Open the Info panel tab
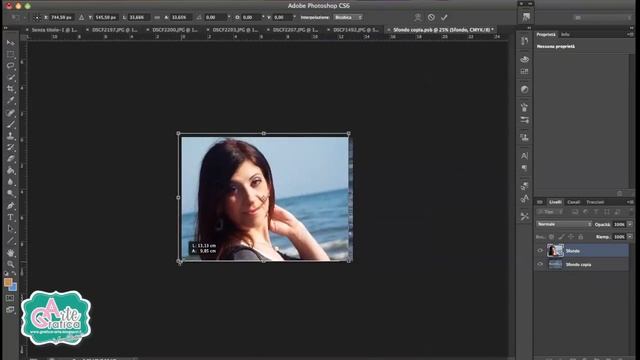This screenshot has height=360, width=640. point(565,35)
